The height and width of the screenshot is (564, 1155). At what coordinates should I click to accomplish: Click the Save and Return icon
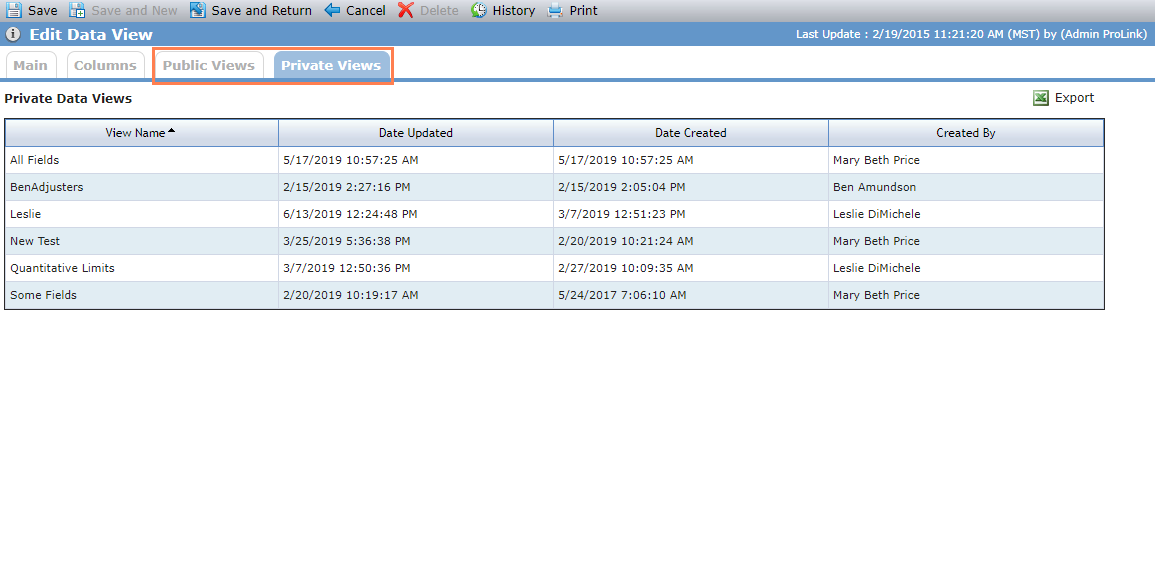point(197,10)
